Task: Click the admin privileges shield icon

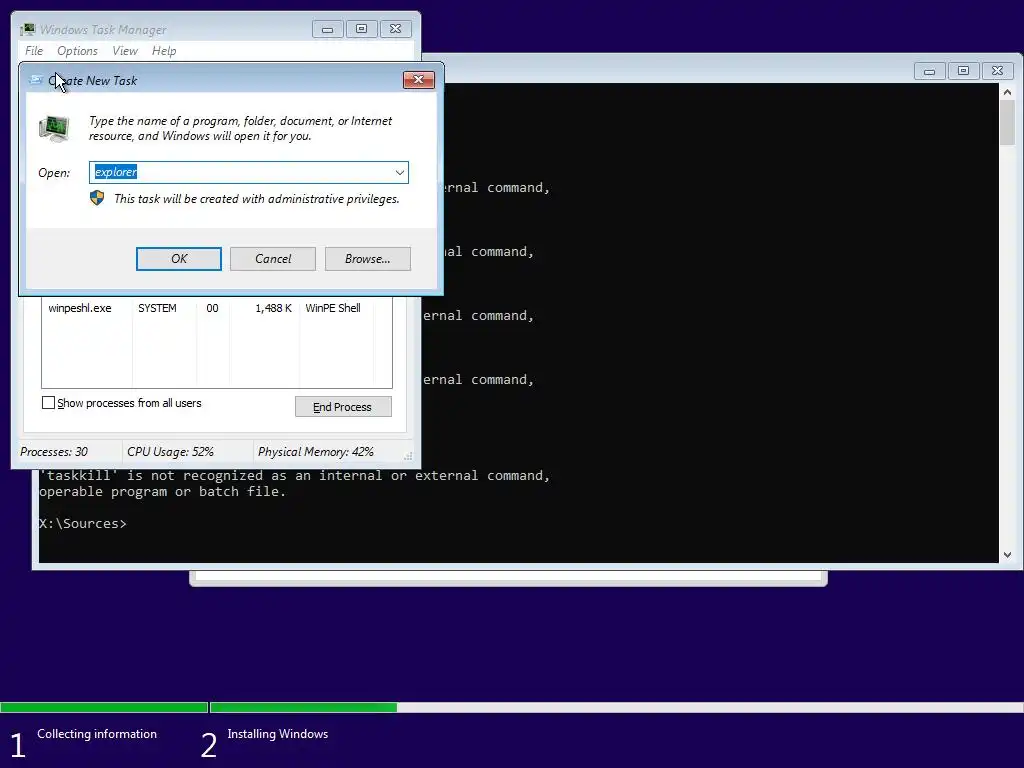Action: click(97, 198)
